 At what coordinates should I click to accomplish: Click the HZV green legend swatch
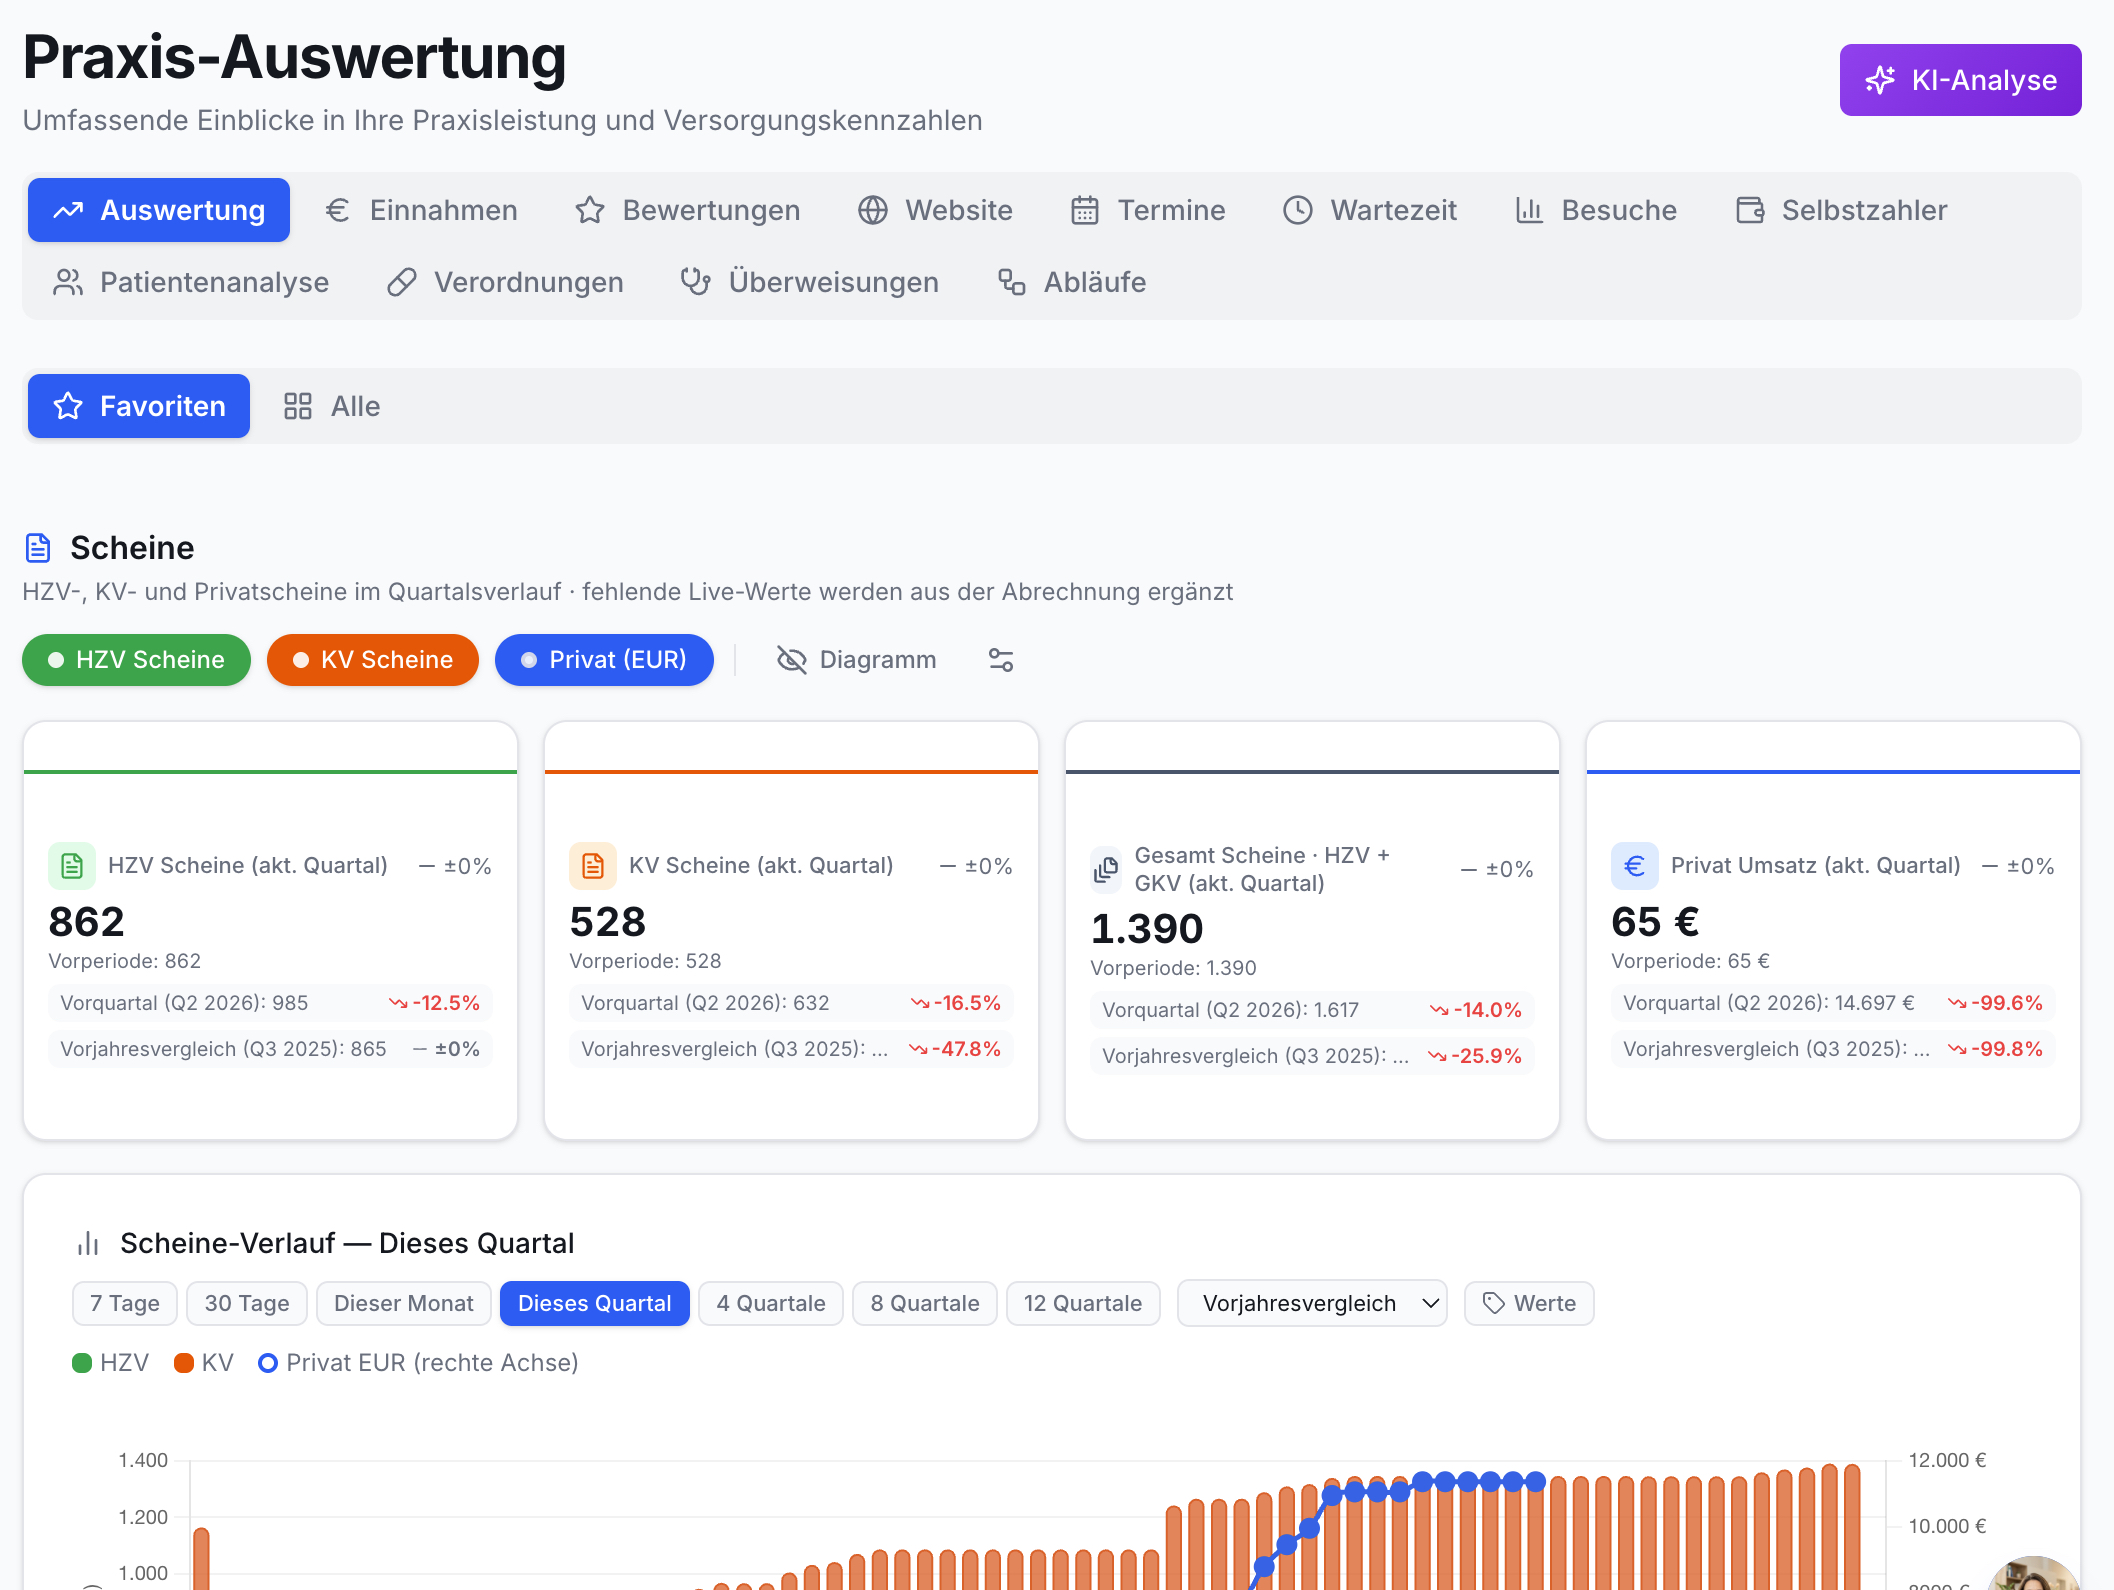[82, 1363]
